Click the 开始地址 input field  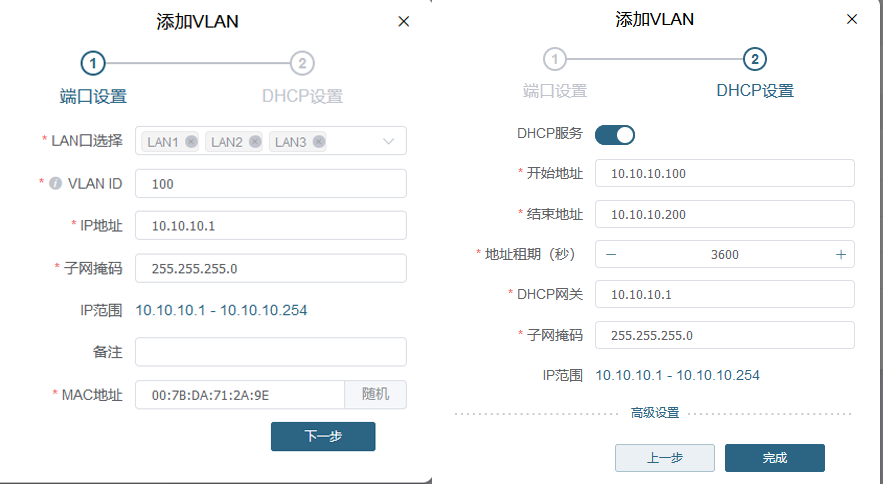[x=724, y=173]
